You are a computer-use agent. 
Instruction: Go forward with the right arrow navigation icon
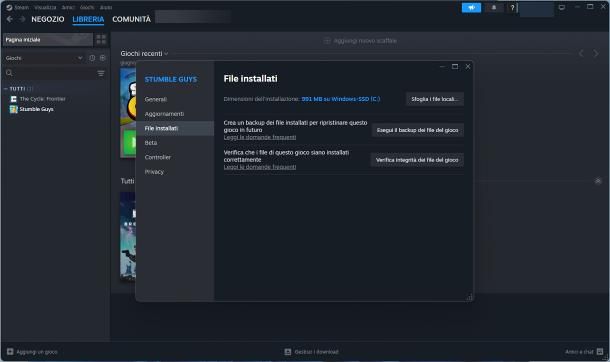[x=22, y=19]
